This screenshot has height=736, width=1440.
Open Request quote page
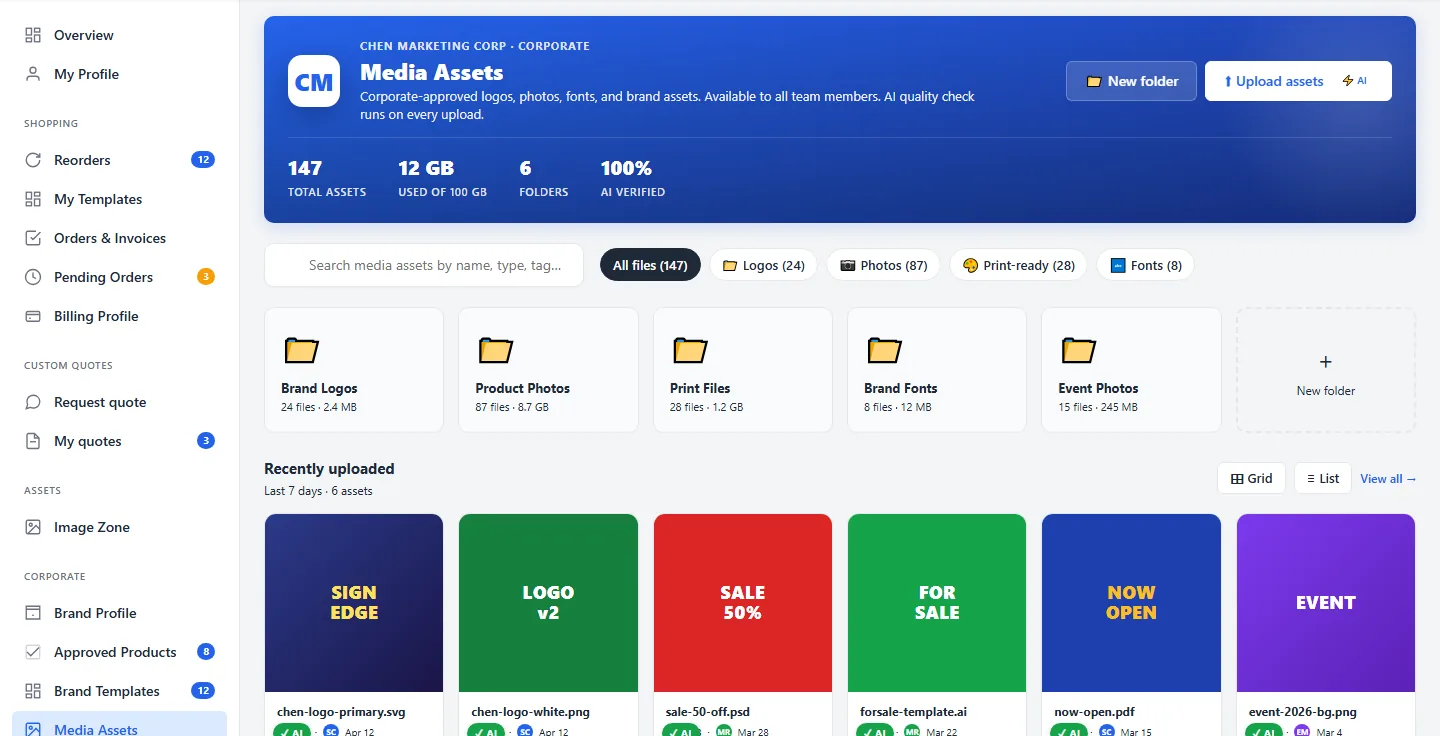120,402
